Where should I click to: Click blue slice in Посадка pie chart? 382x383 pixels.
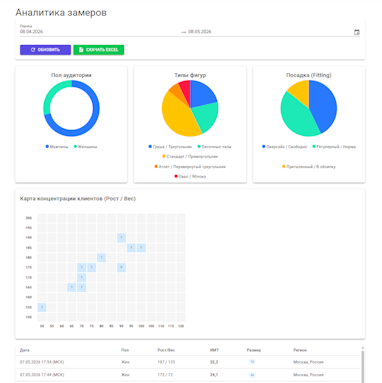click(324, 107)
